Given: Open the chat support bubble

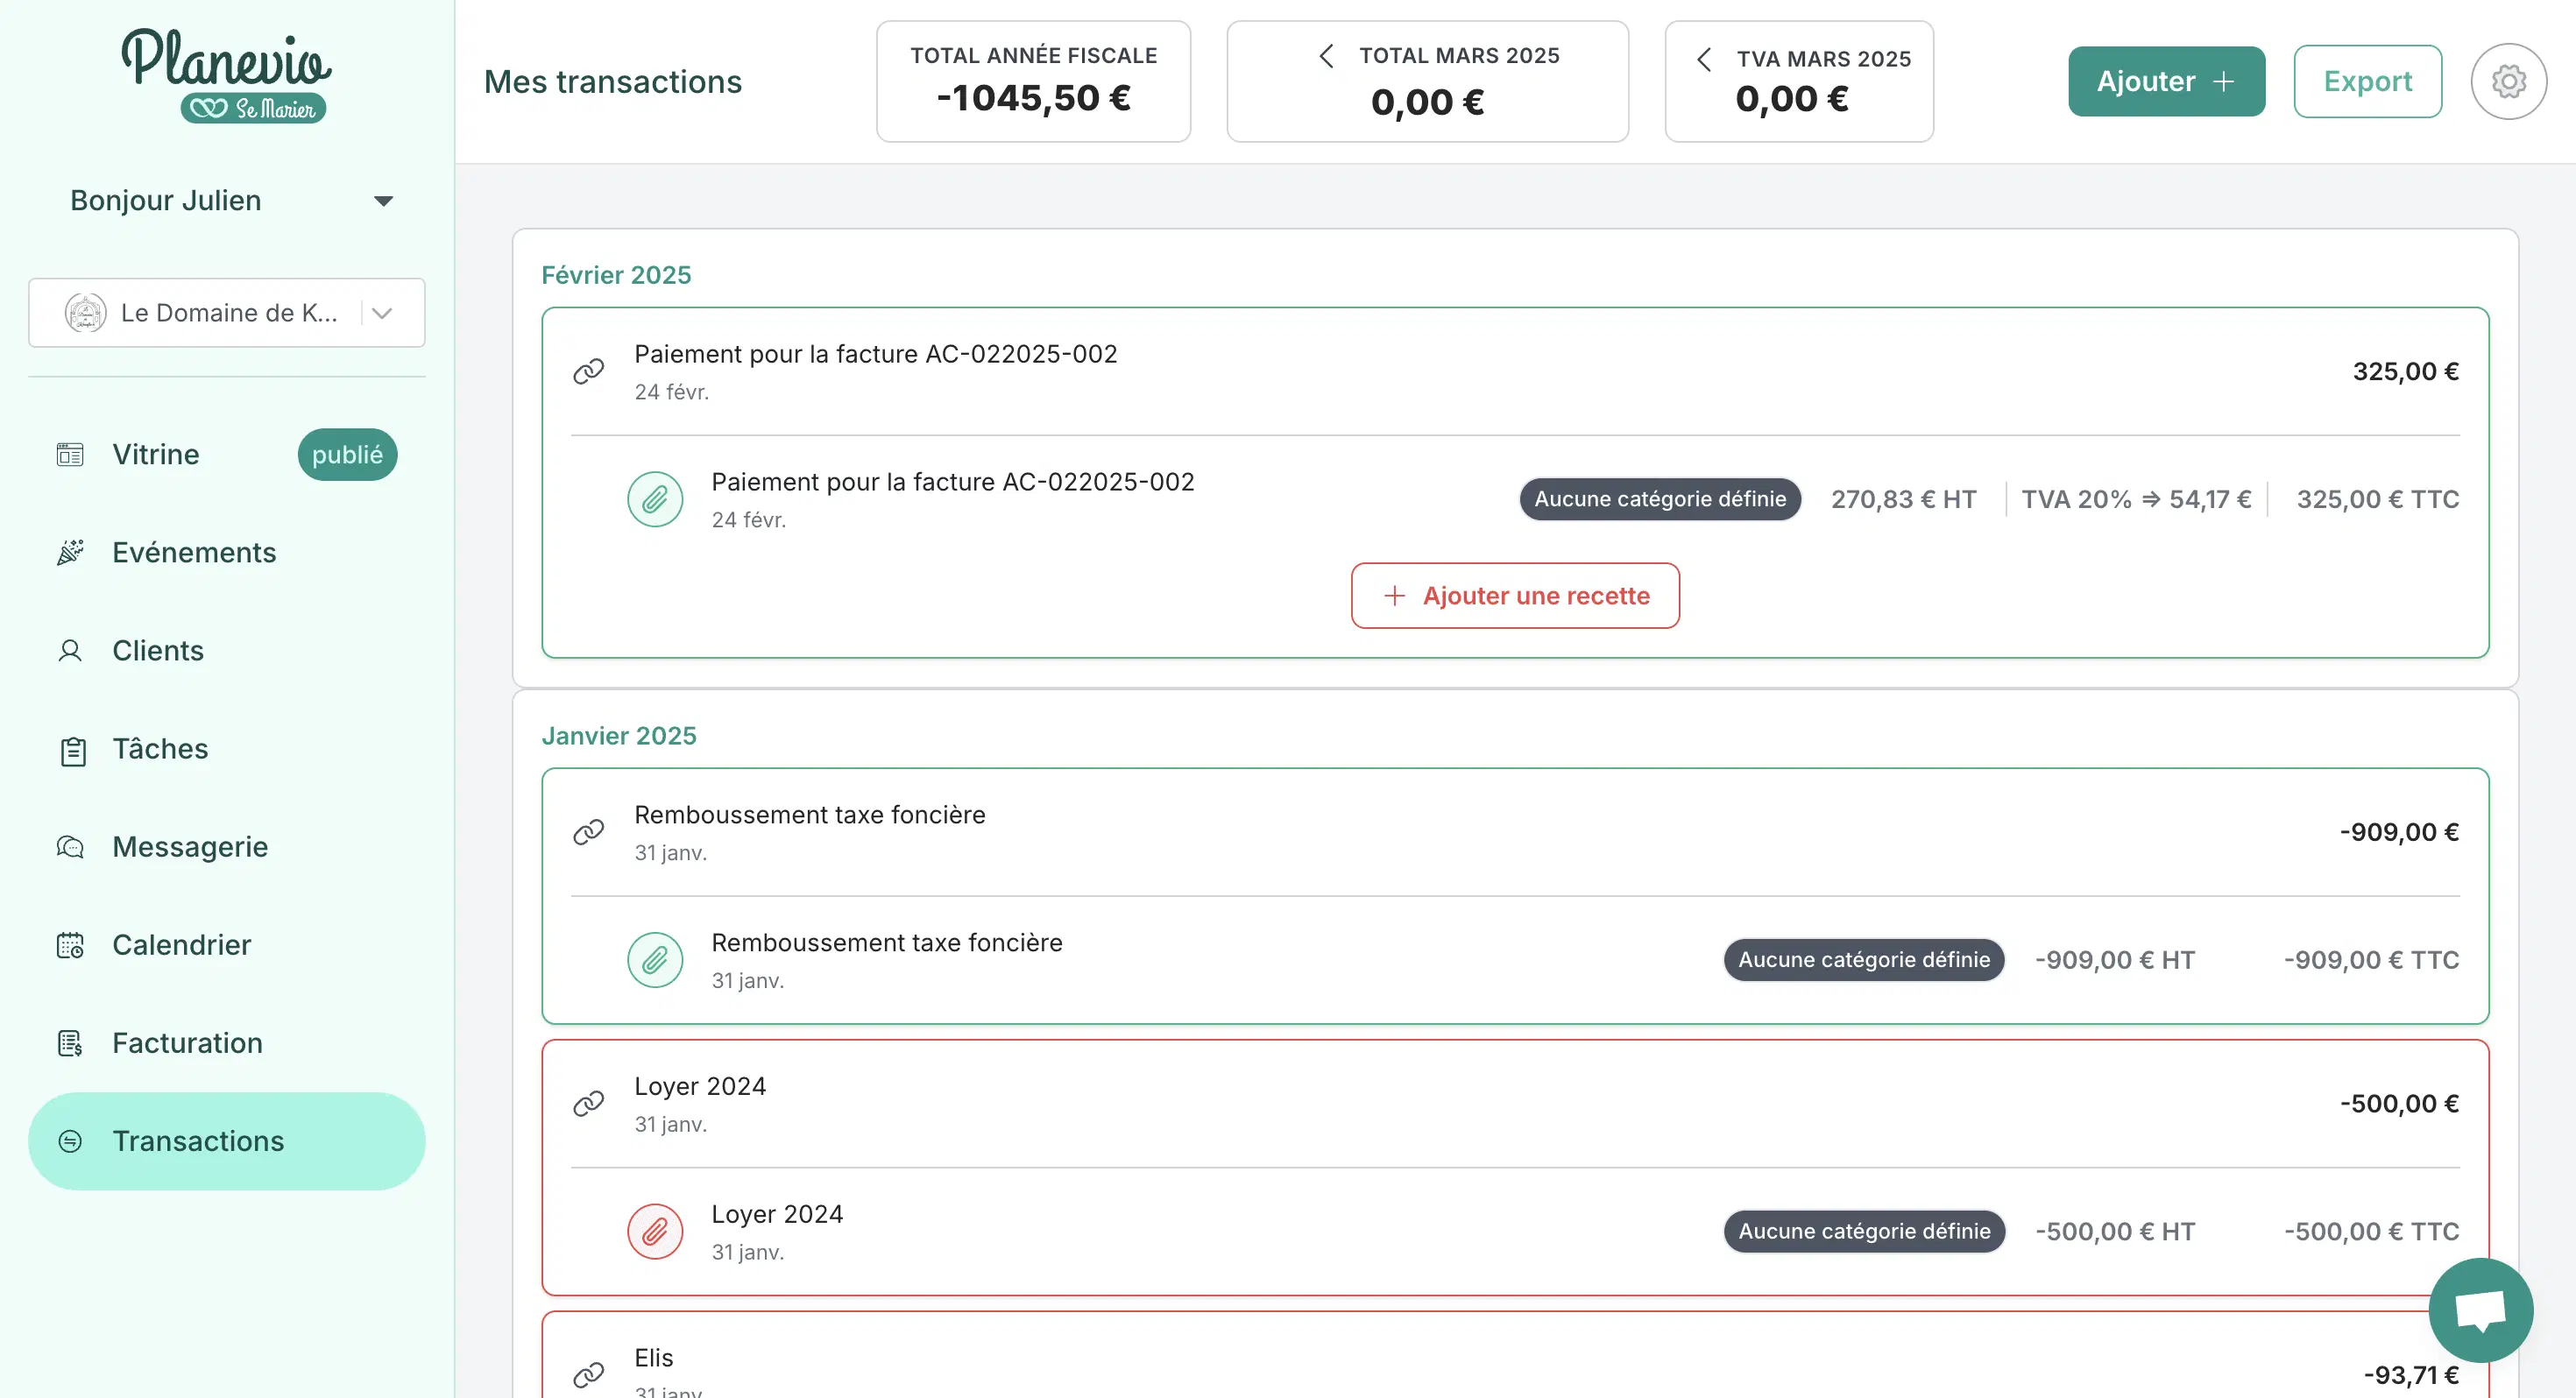Looking at the screenshot, I should click(x=2480, y=1309).
